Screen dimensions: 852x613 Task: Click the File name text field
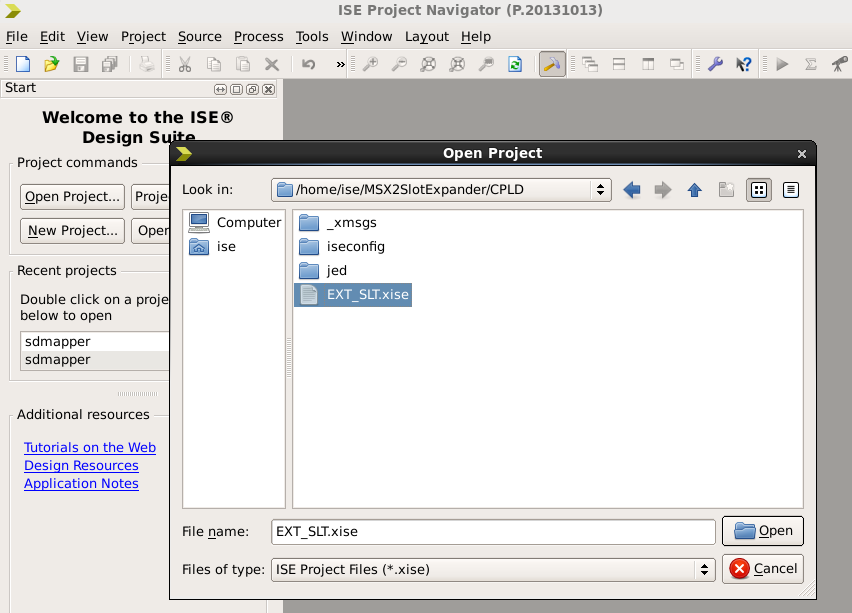pos(493,531)
